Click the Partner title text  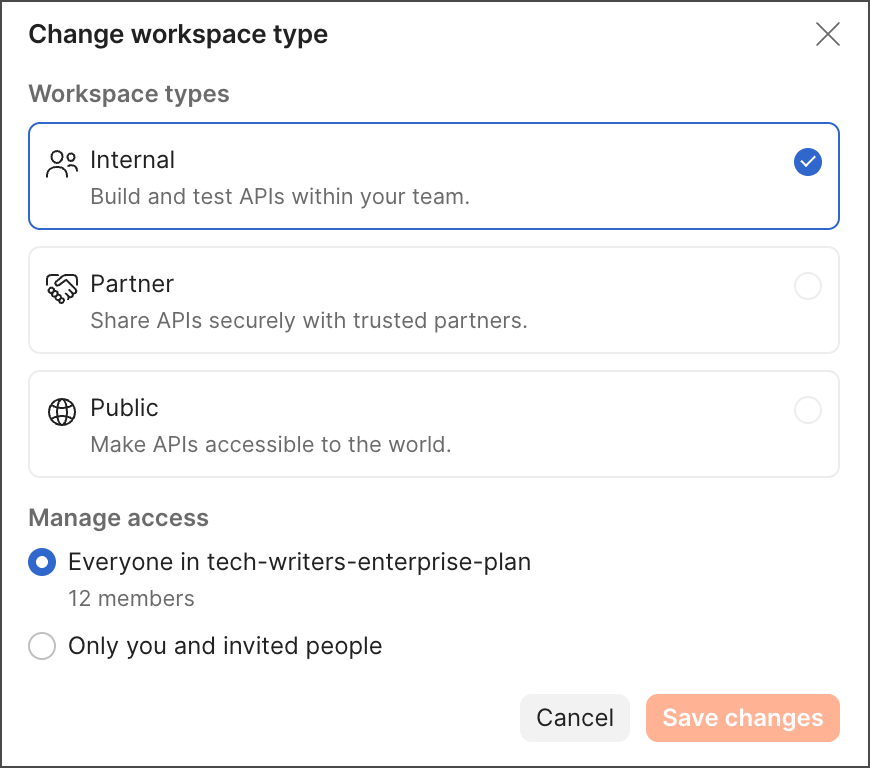coord(132,284)
